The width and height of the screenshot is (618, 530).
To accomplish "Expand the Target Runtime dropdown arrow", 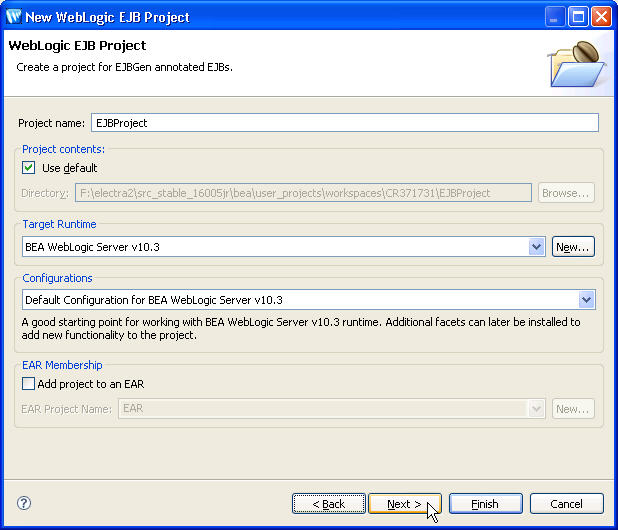I will coord(536,247).
